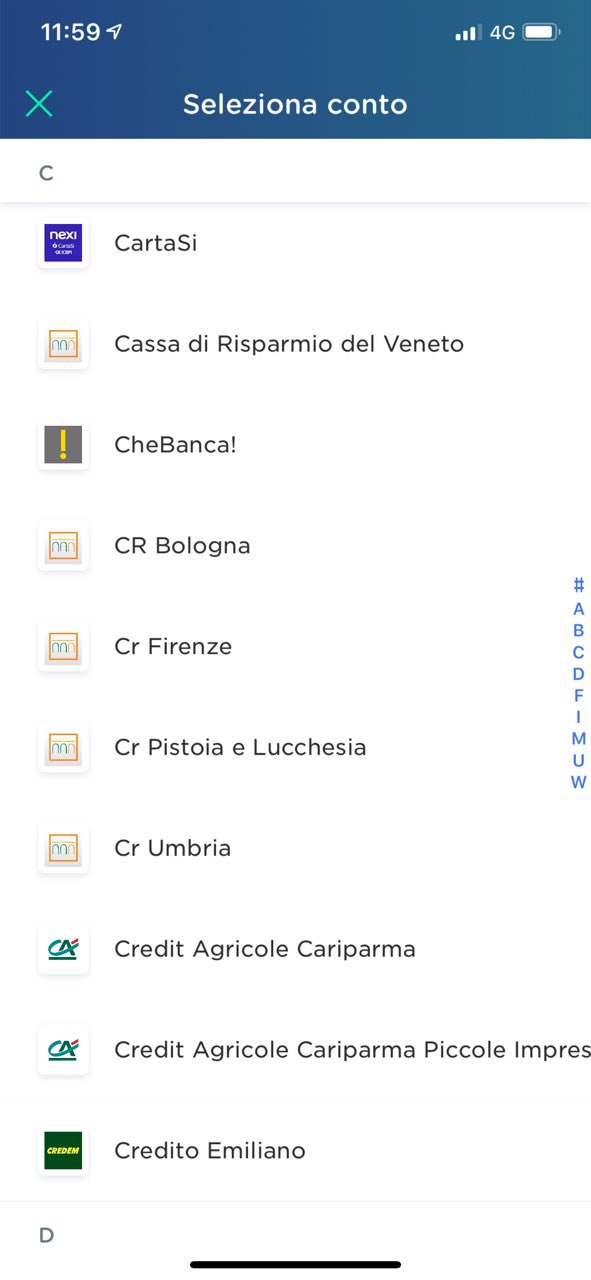591x1280 pixels.
Task: Tap the CheBanca! exclamation mark icon
Action: coord(63,444)
